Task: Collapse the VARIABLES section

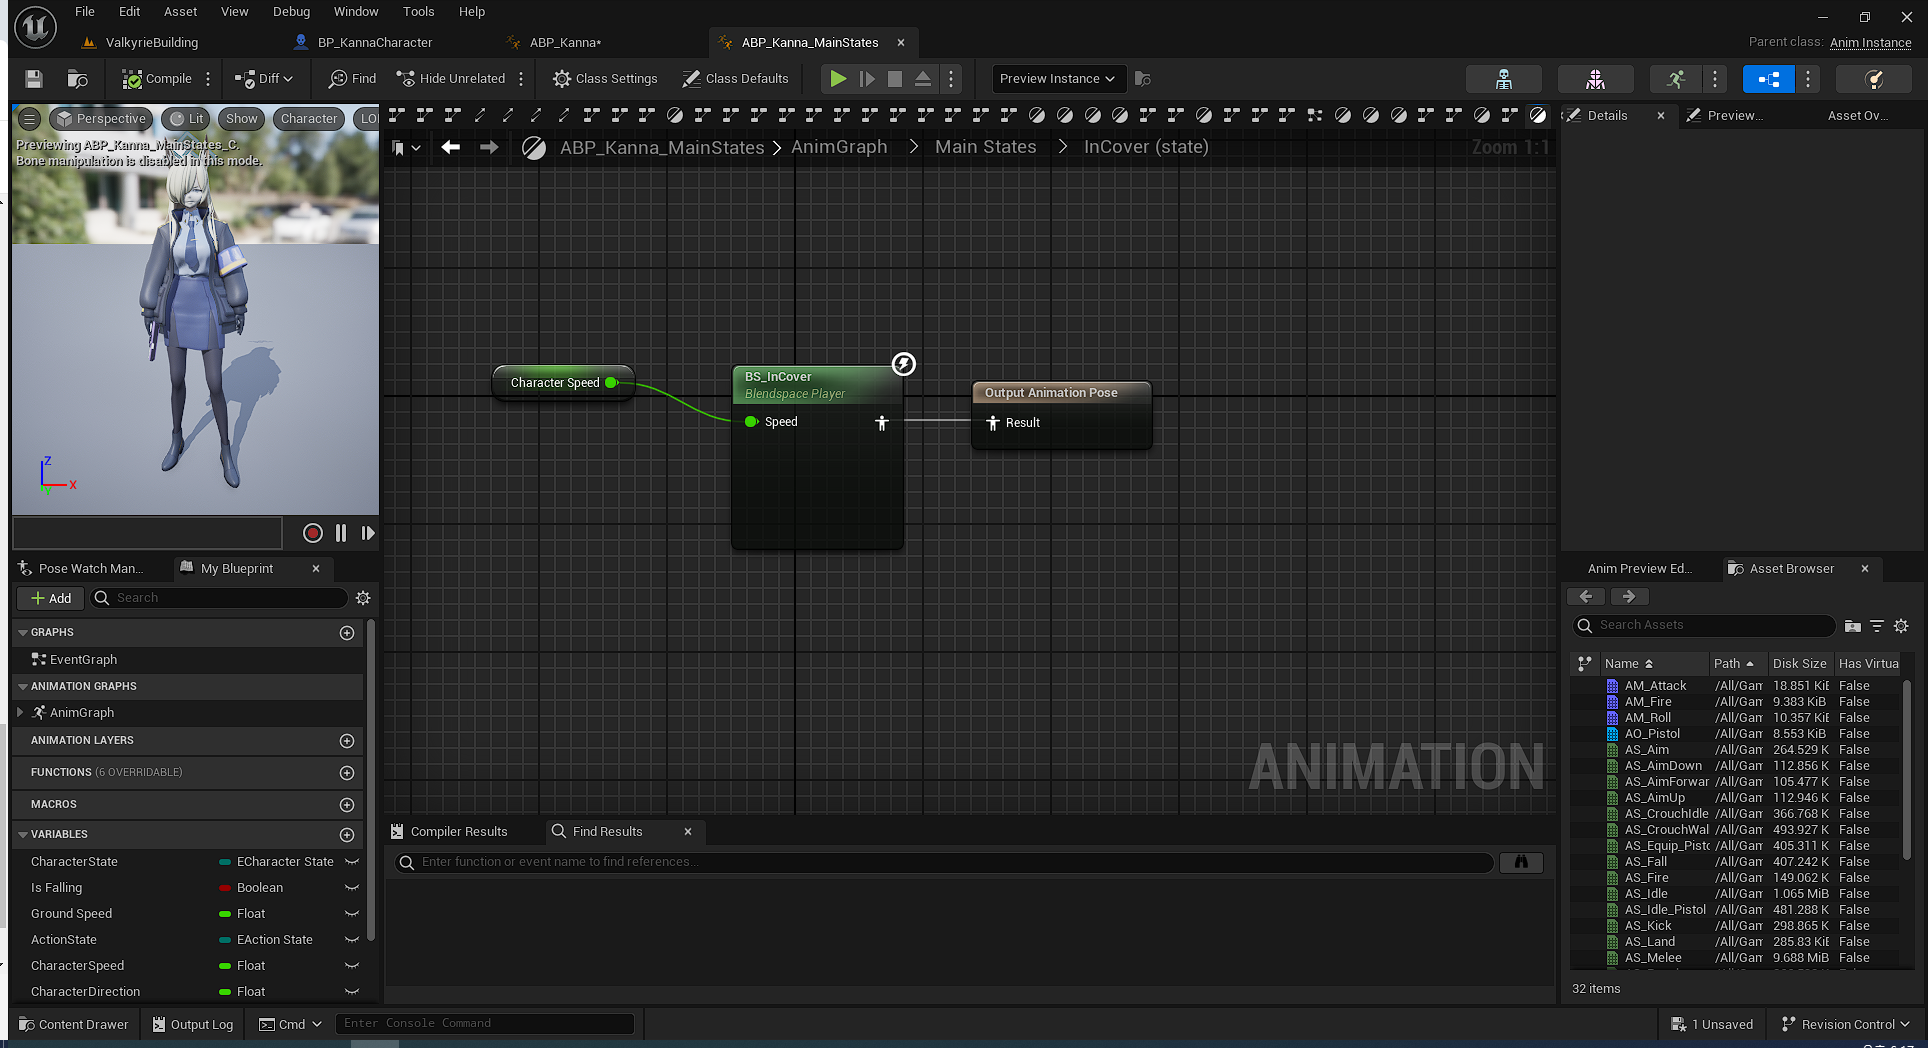Action: (23, 835)
